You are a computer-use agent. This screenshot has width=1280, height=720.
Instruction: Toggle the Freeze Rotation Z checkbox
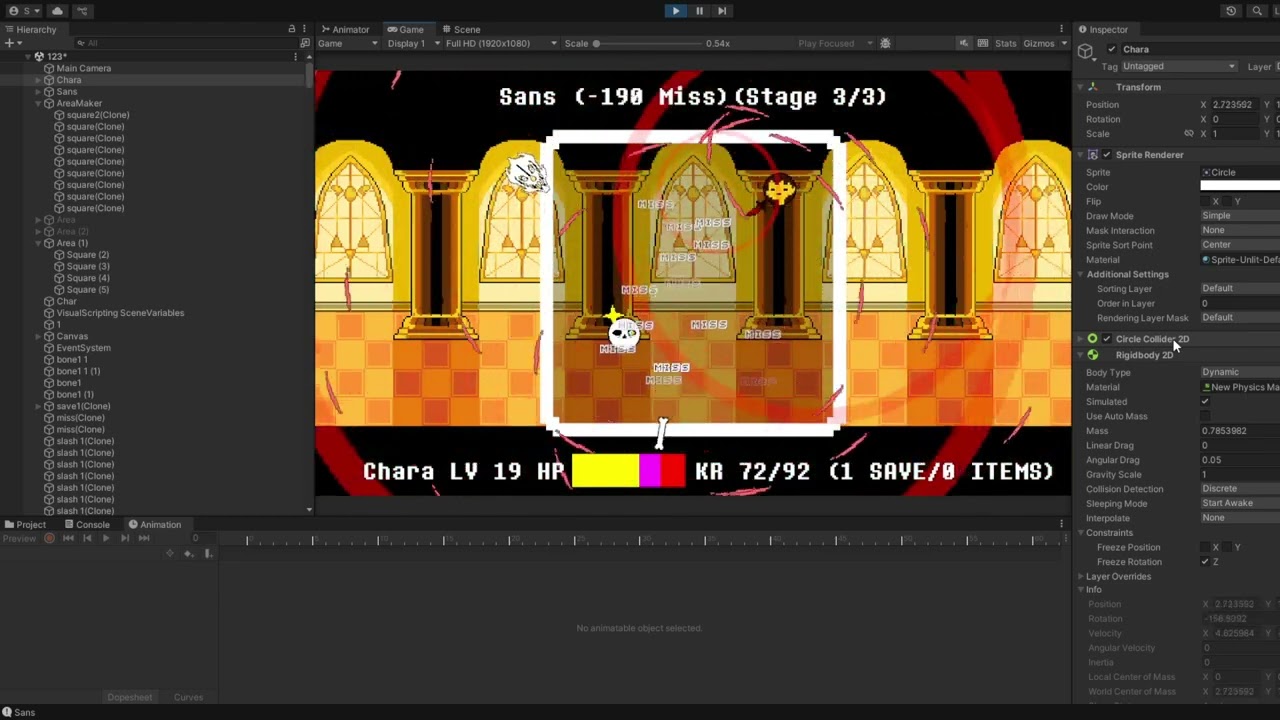coord(1205,562)
